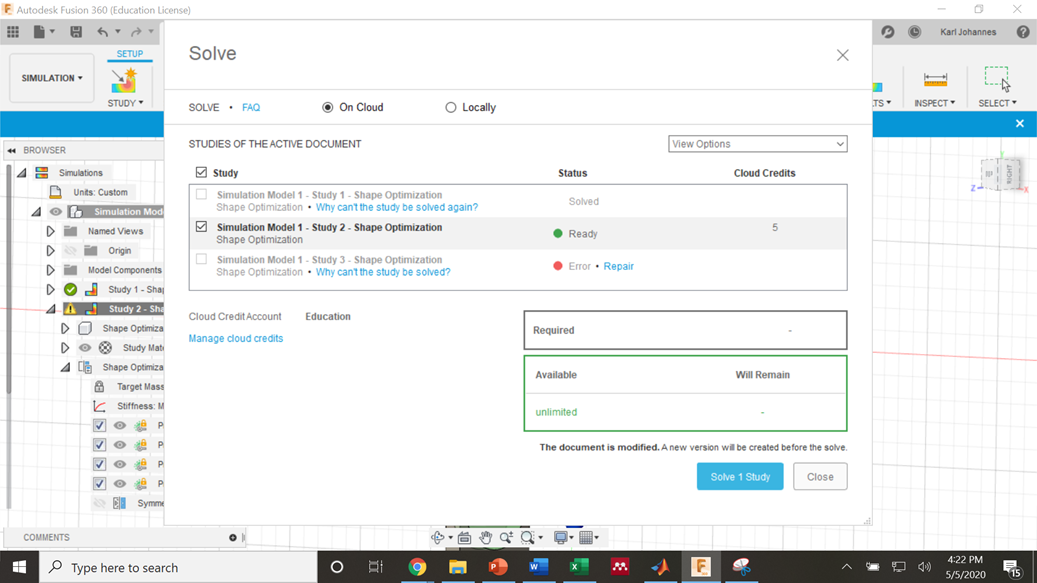Screen dimensions: 1037x583
Task: Add a comment with plus icon
Action: tap(233, 537)
